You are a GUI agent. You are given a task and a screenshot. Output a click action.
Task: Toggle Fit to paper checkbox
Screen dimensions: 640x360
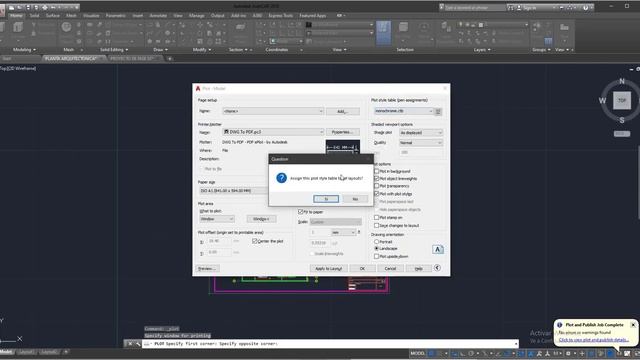[301, 212]
